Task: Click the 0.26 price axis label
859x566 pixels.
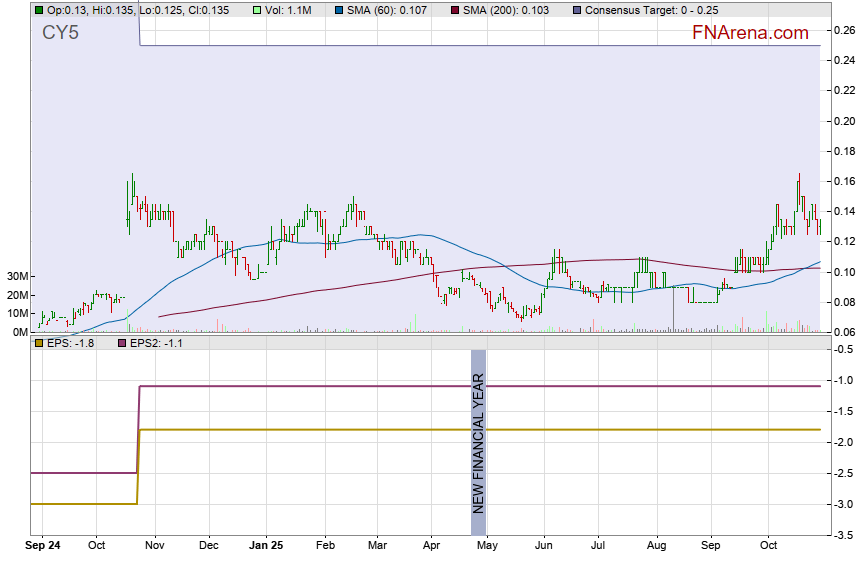Action: pos(844,30)
